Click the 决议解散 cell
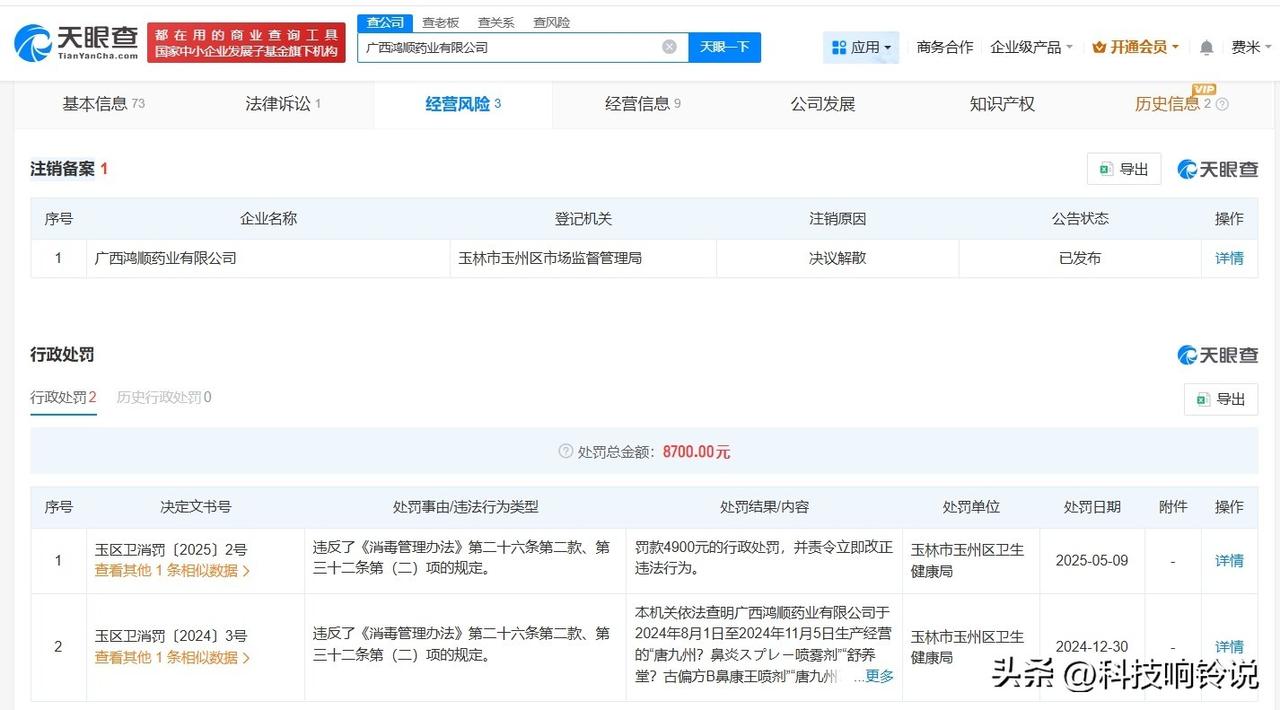Screen dimensions: 1280x710 pyautogui.click(x=838, y=258)
